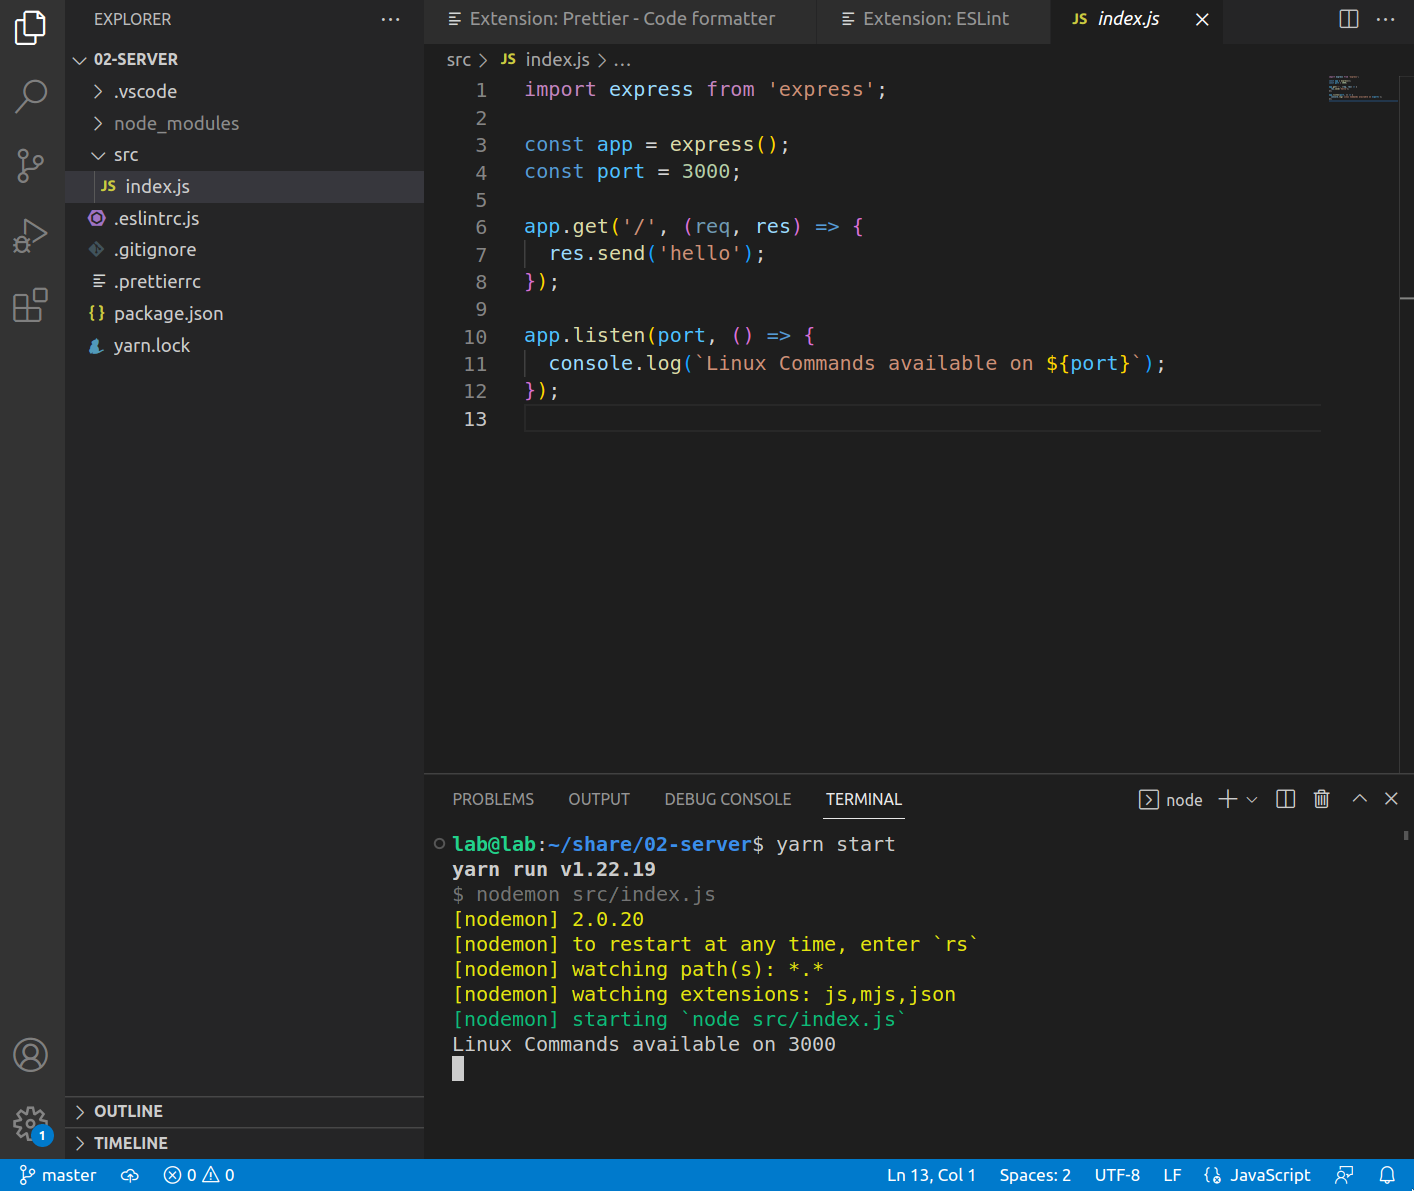Select the node terminal instance
This screenshot has height=1191, width=1414.
[x=1171, y=800]
